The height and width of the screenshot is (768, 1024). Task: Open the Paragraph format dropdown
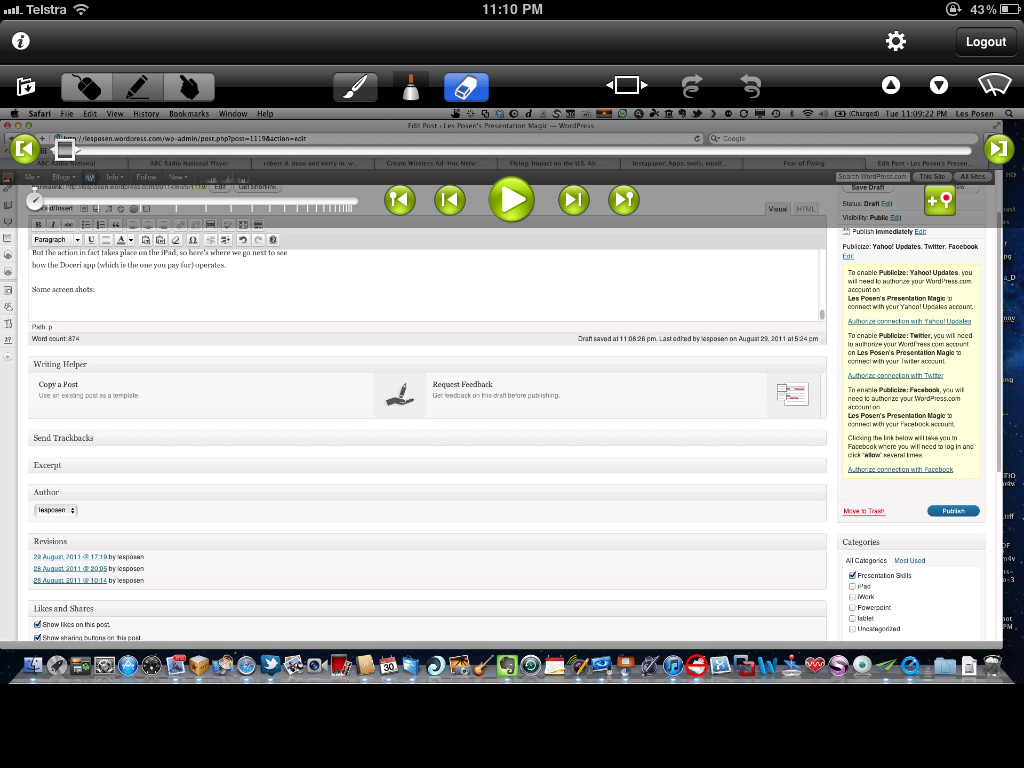pos(55,240)
